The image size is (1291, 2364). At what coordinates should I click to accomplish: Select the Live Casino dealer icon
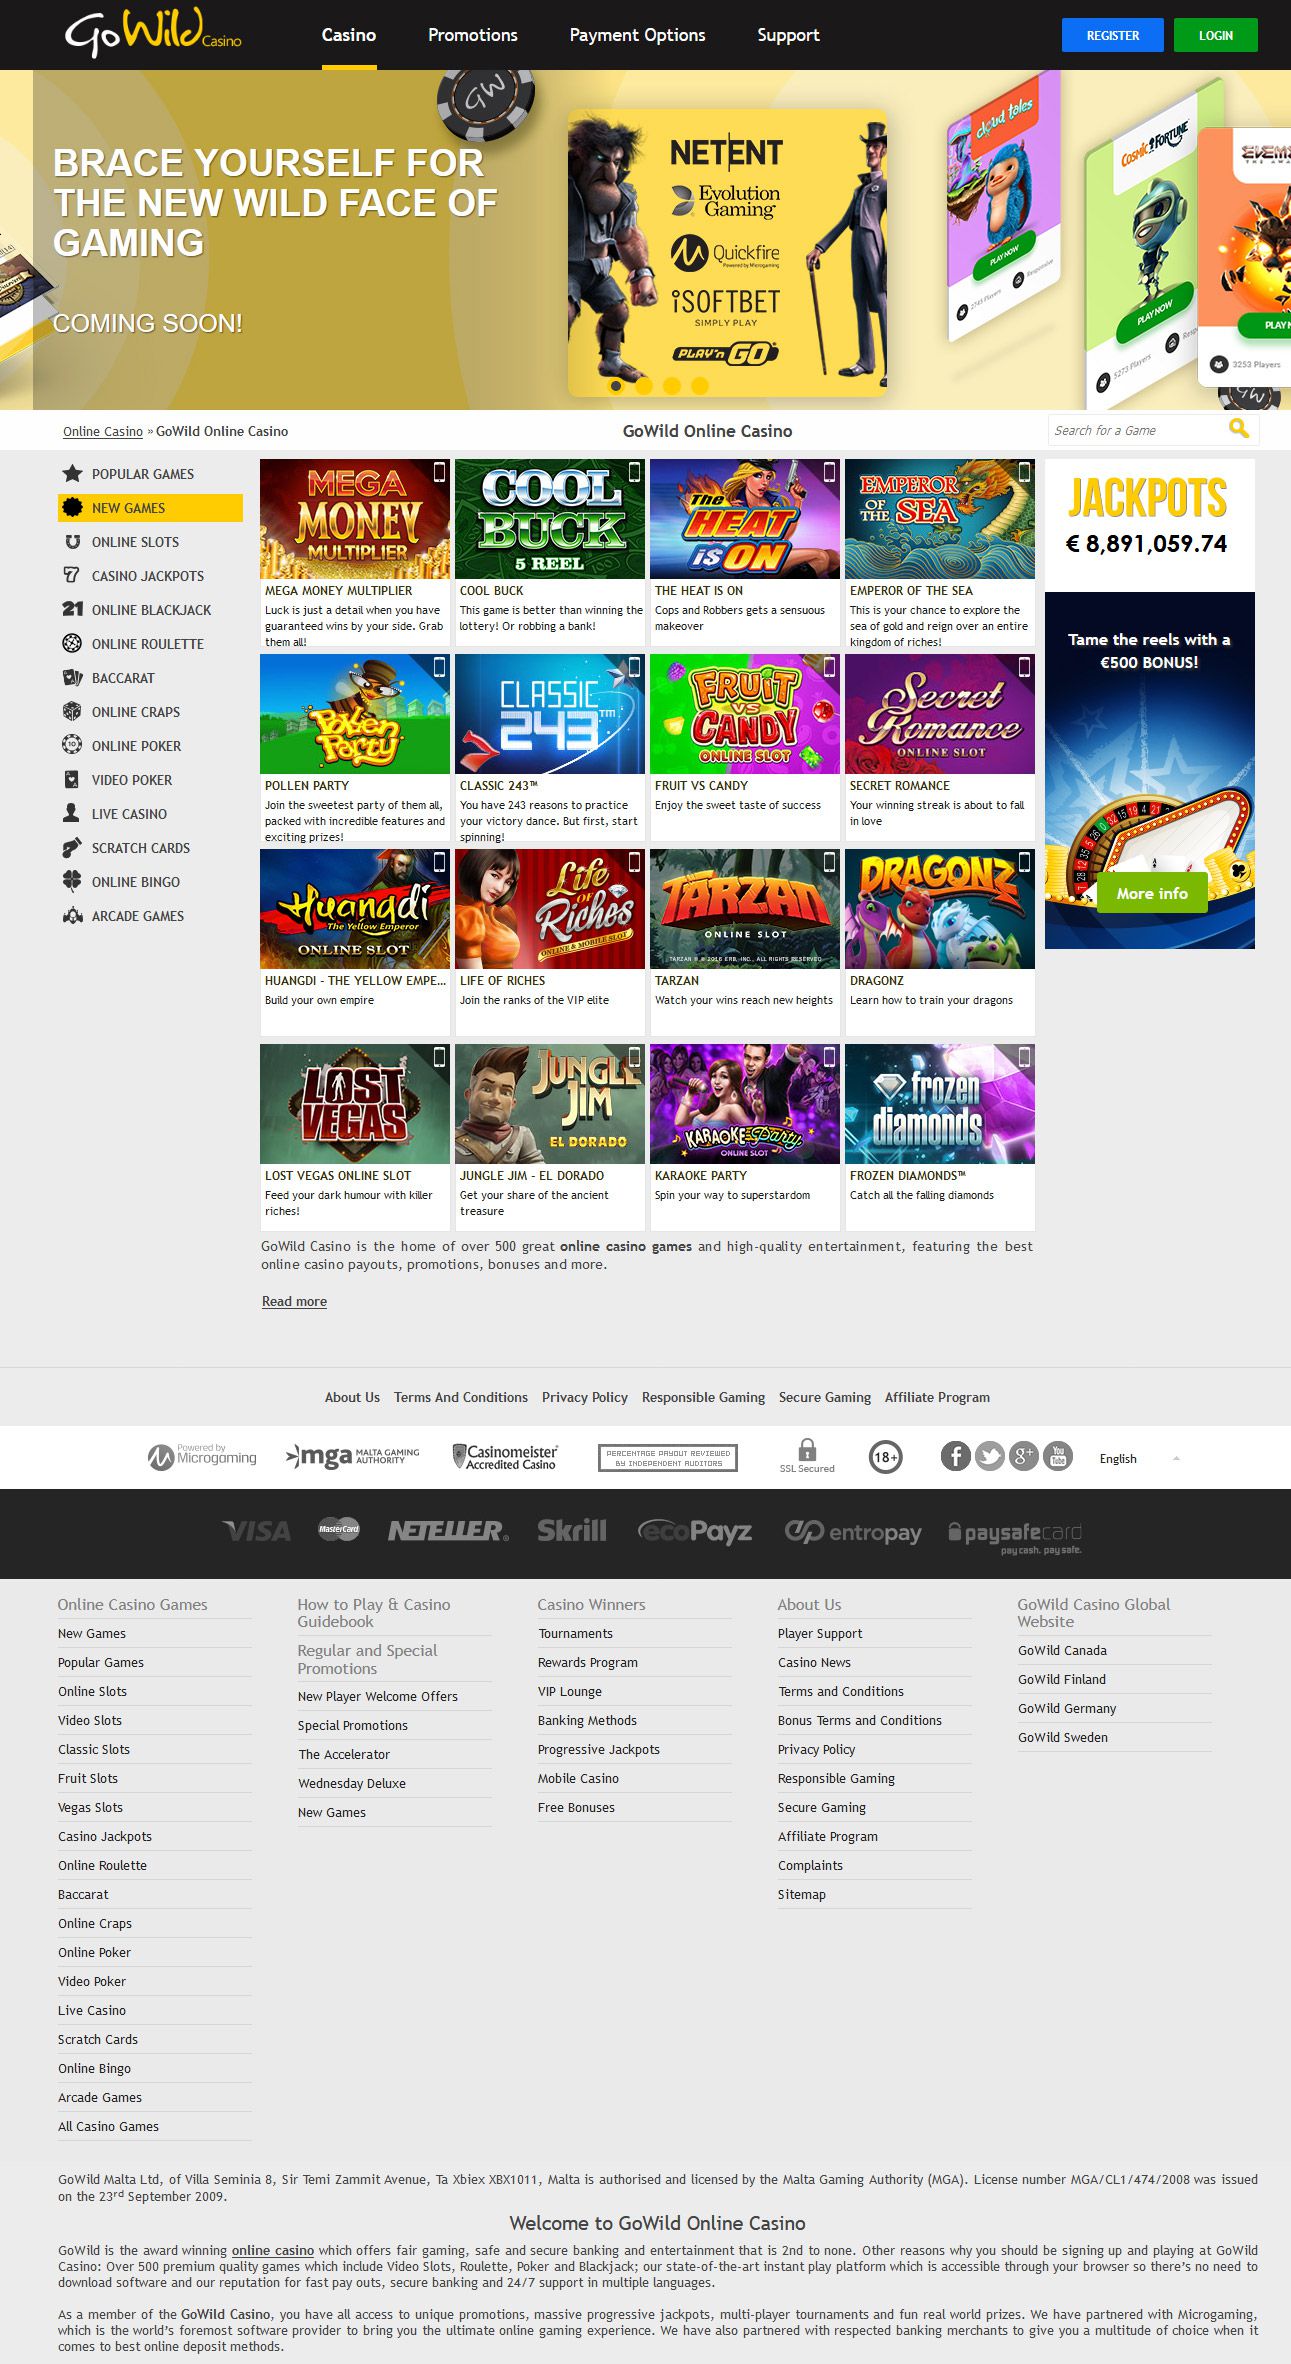pos(72,814)
